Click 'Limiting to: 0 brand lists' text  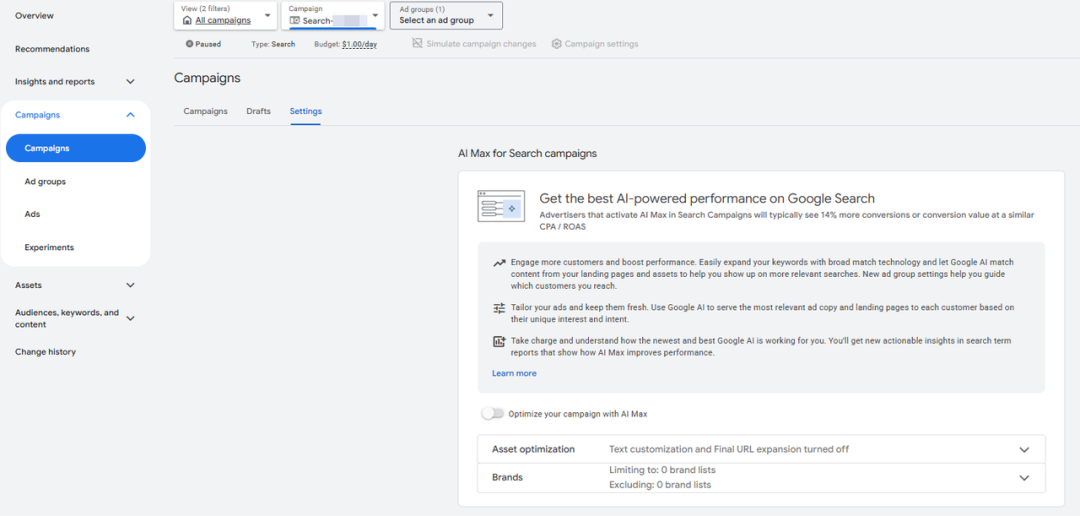[x=663, y=470]
